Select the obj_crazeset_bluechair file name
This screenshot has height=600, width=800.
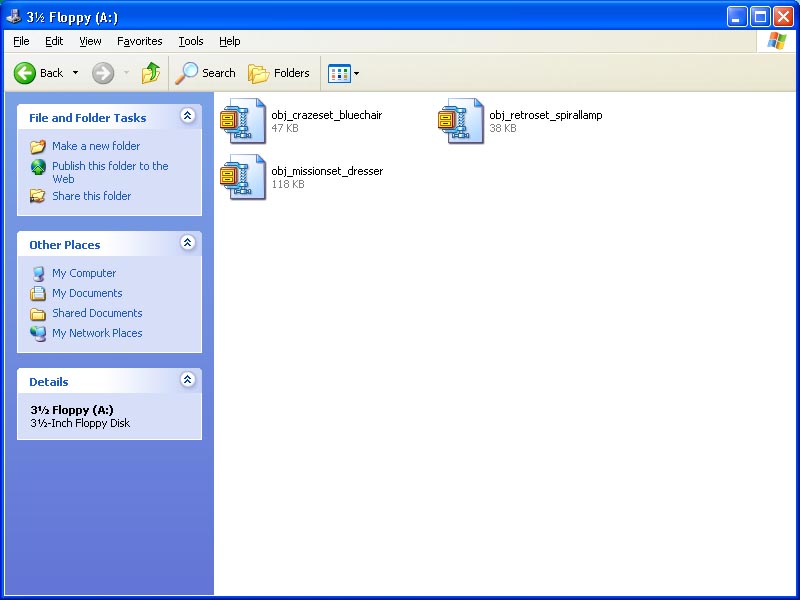[x=327, y=115]
